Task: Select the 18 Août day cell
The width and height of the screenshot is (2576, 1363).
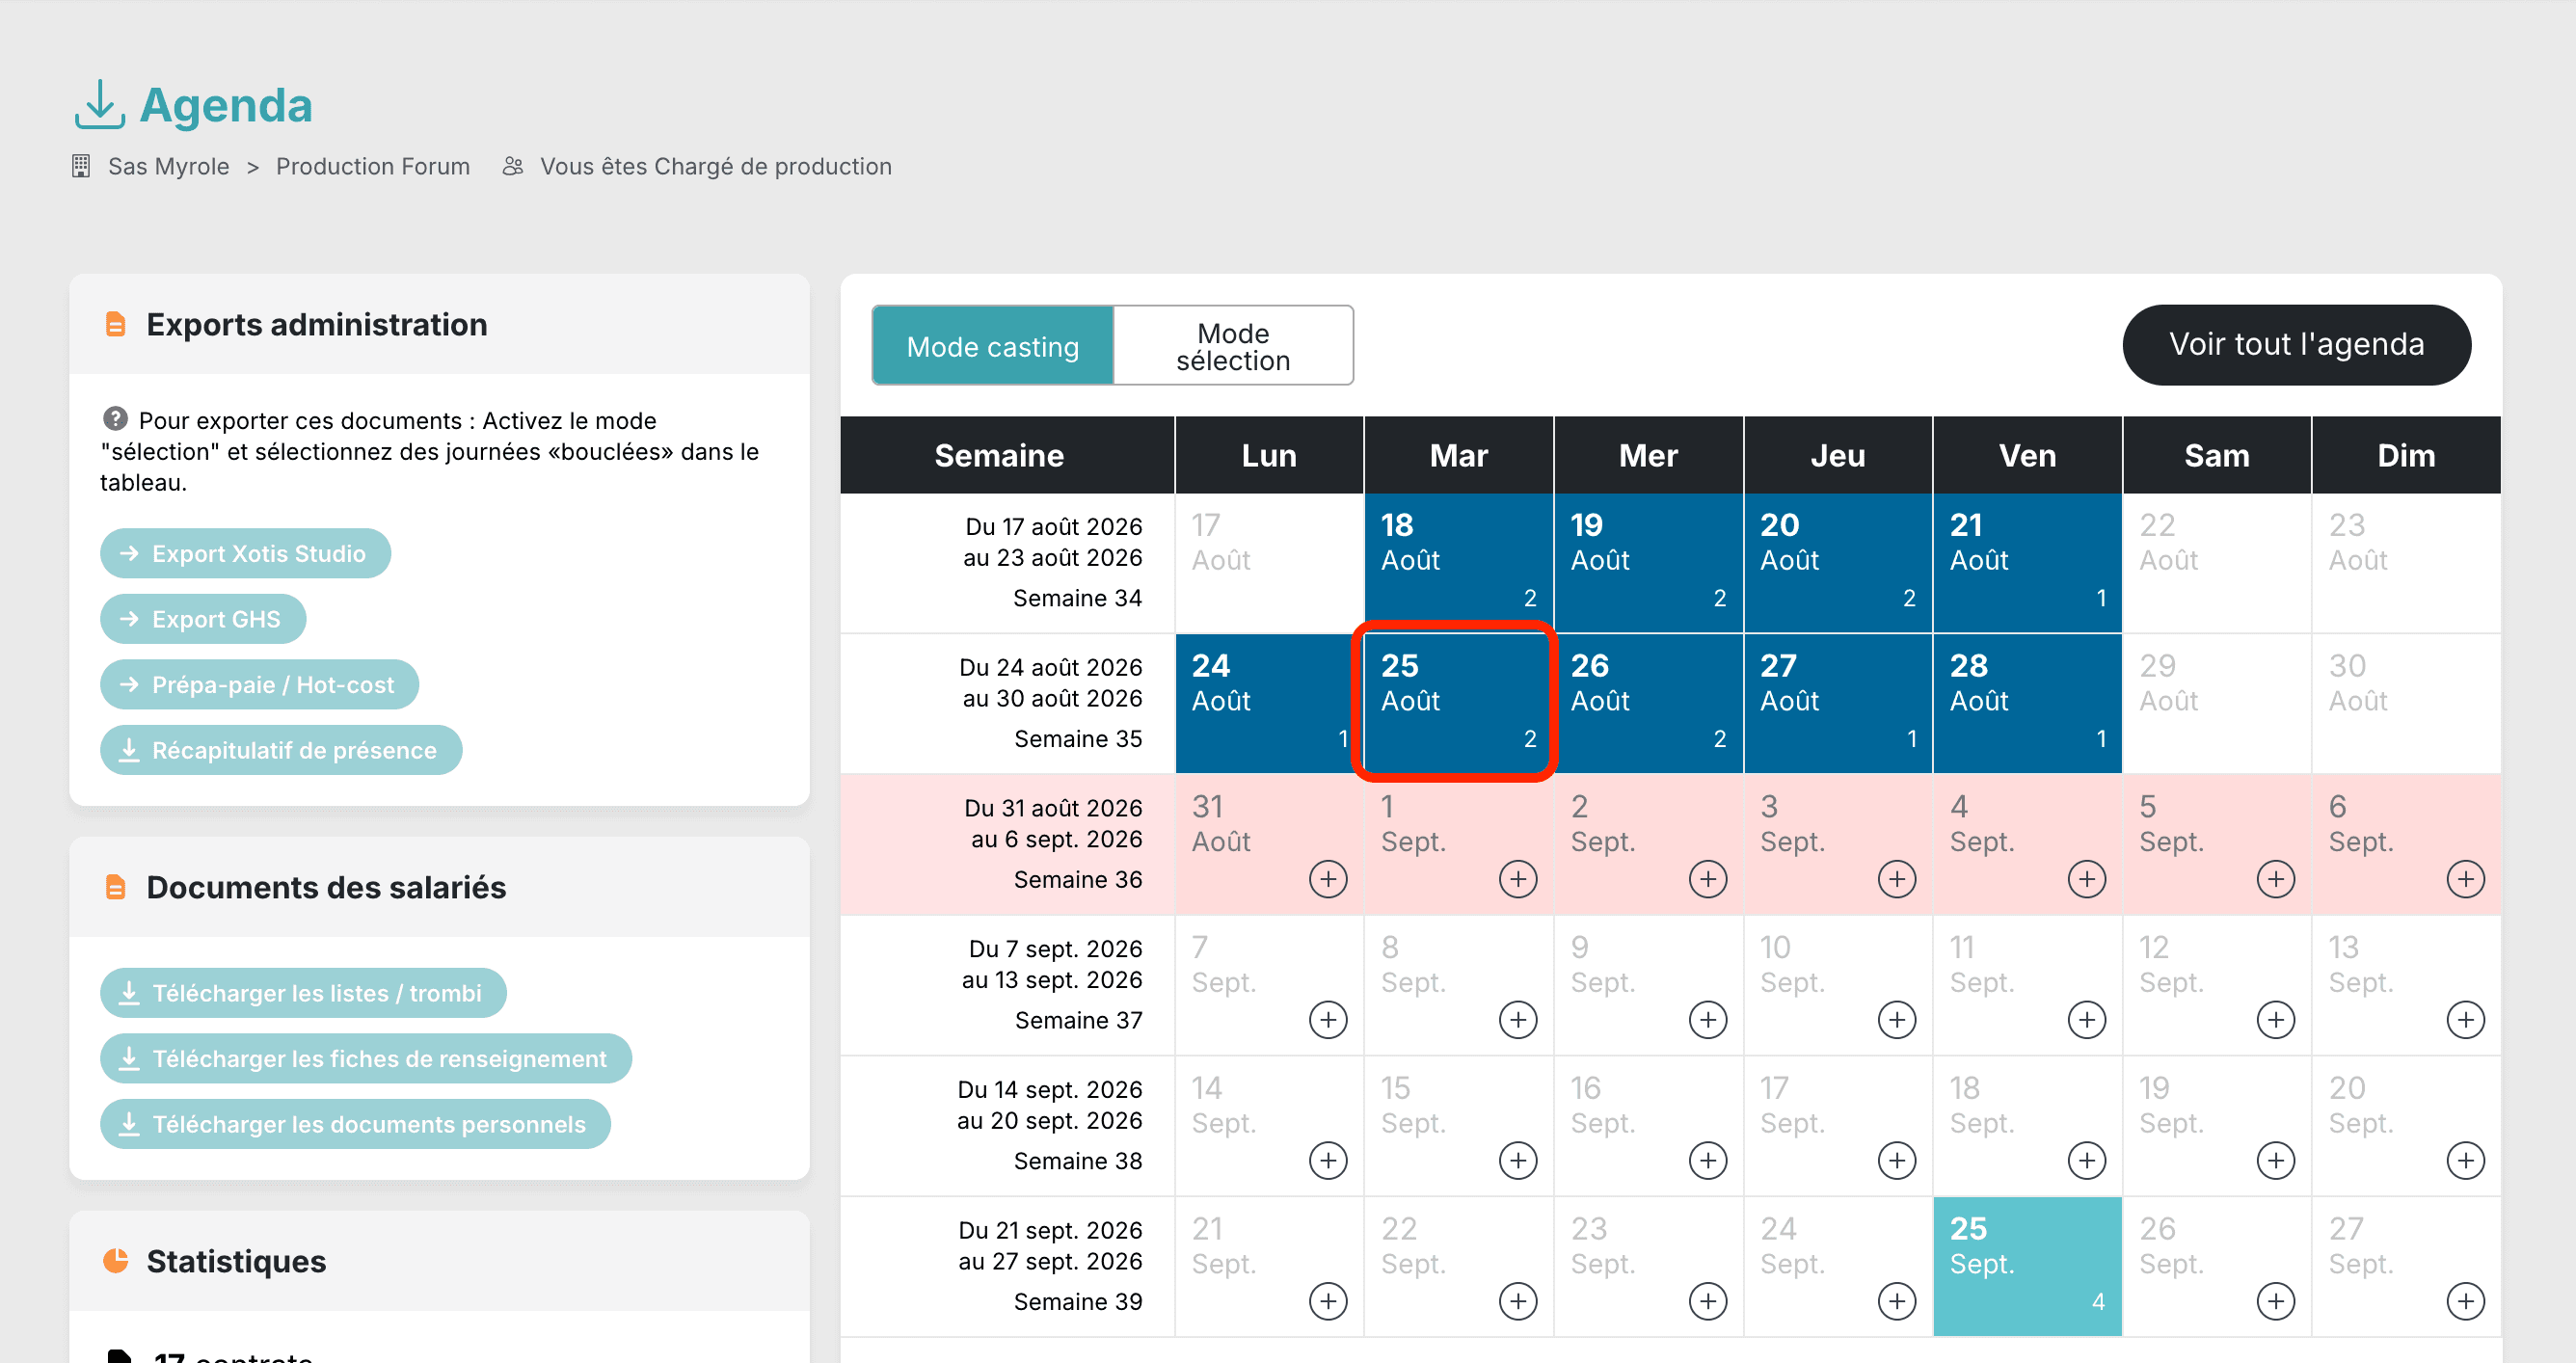Action: 1458,563
